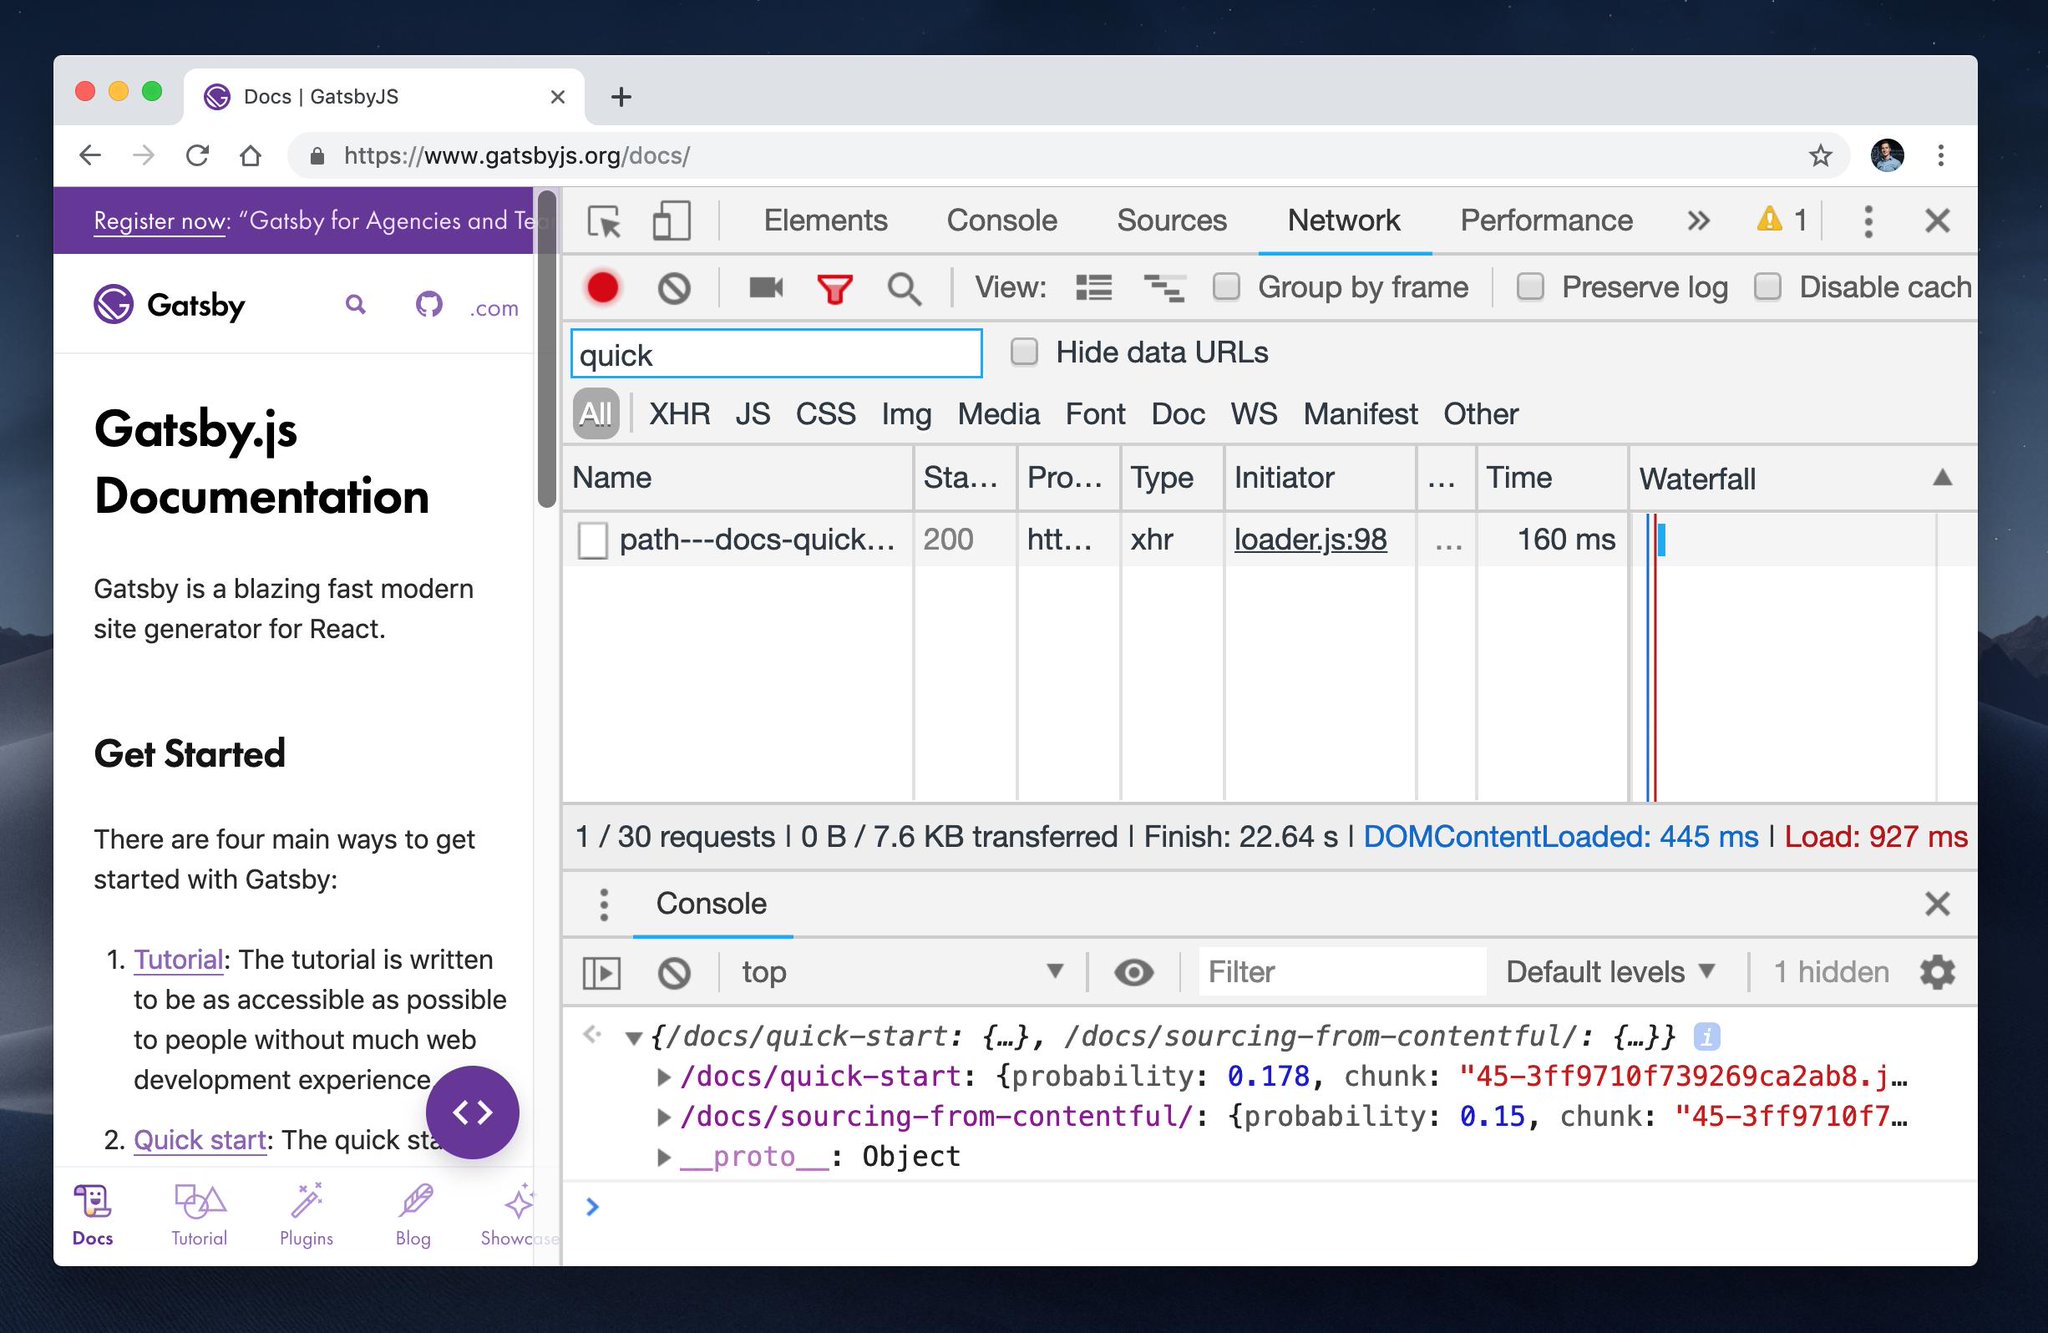Select the inspect element cursor icon

(x=604, y=221)
